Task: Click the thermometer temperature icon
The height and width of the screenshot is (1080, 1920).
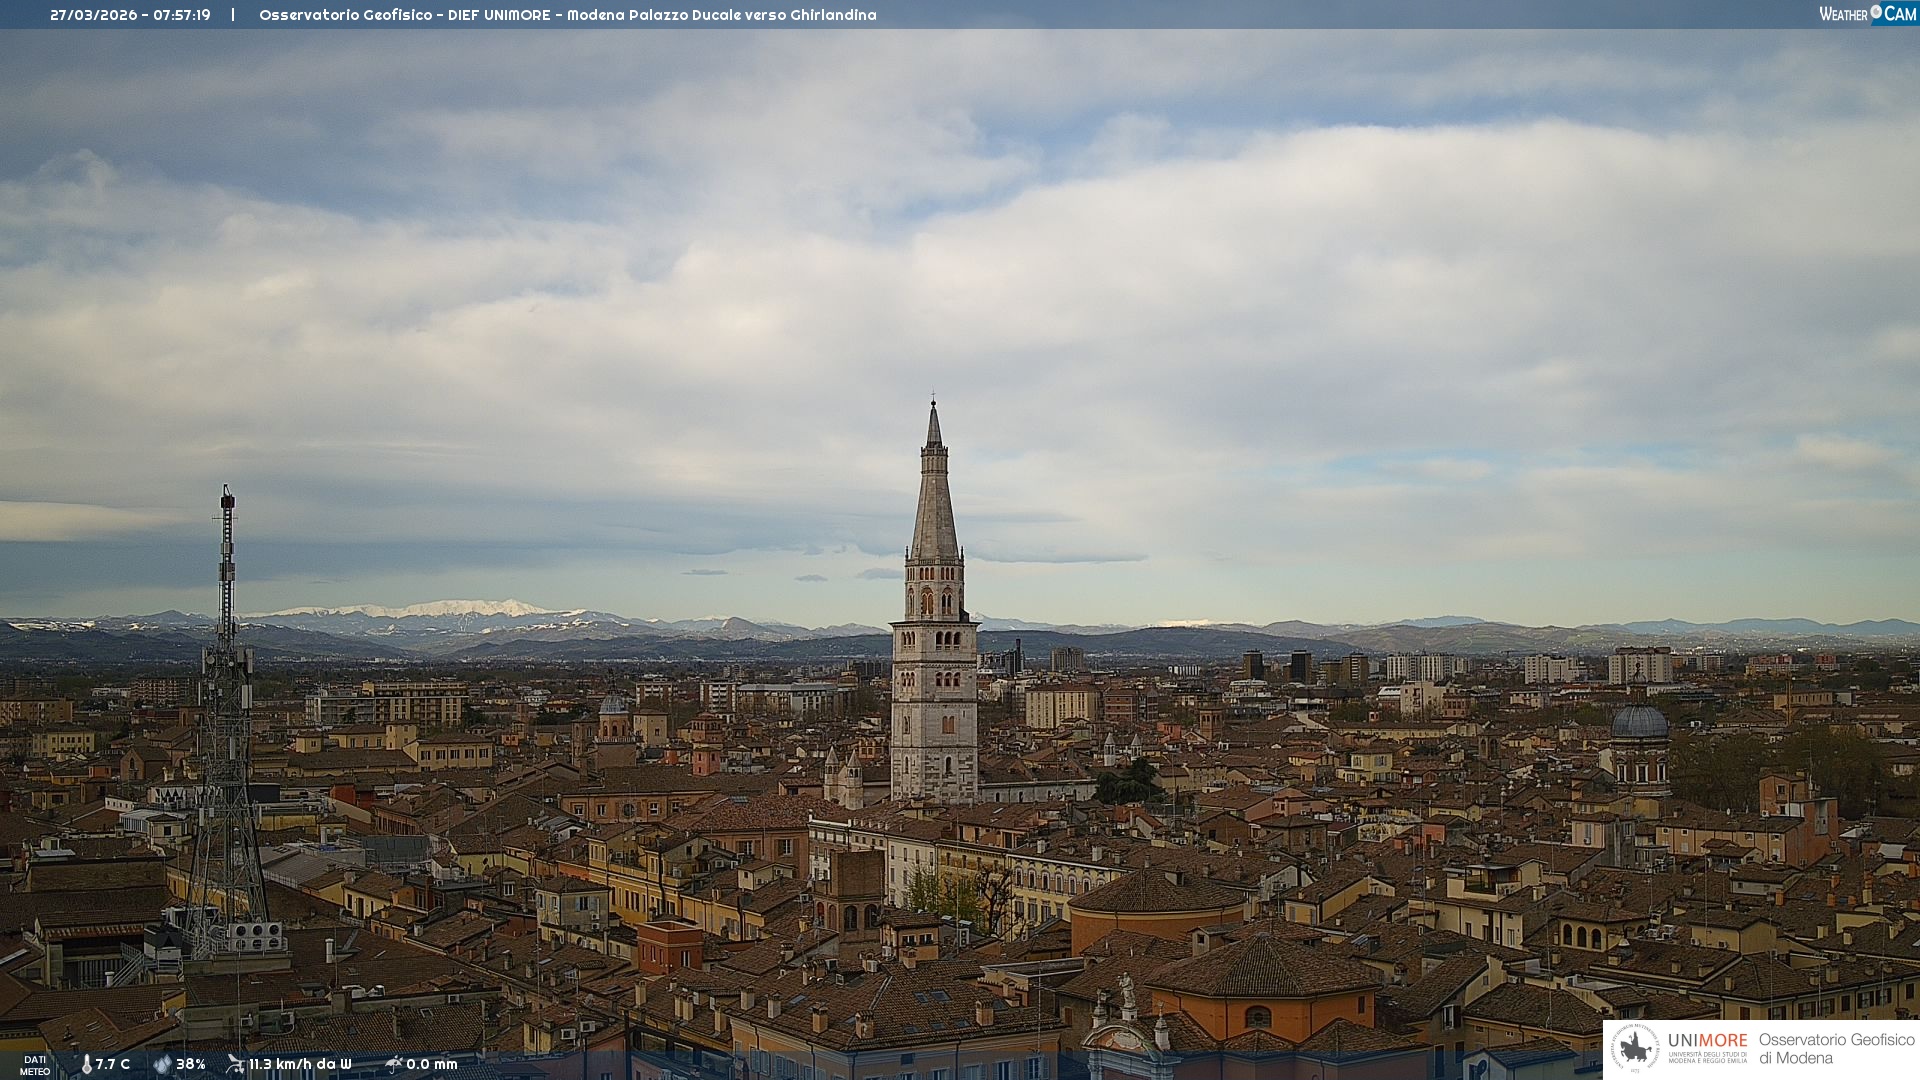Action: tap(86, 1064)
